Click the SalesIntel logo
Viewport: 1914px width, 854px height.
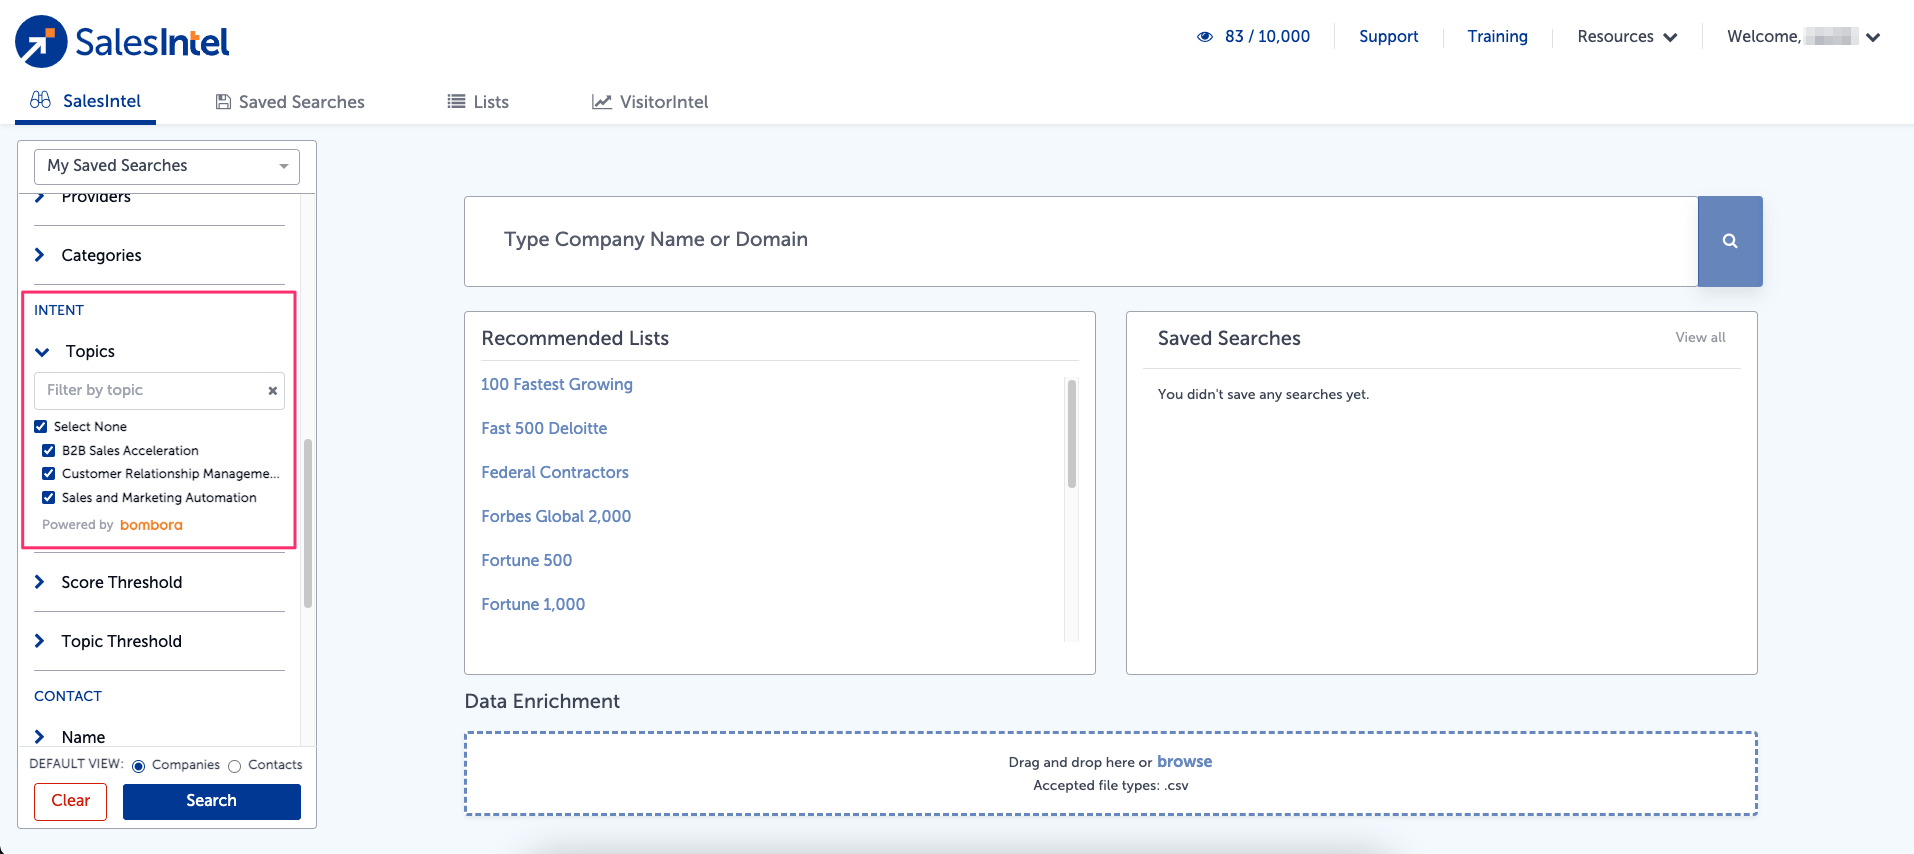122,42
